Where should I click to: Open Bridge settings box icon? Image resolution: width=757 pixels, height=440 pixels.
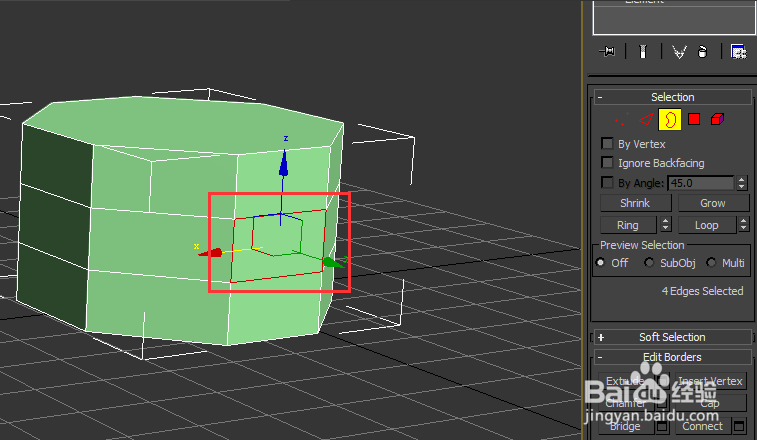(662, 426)
